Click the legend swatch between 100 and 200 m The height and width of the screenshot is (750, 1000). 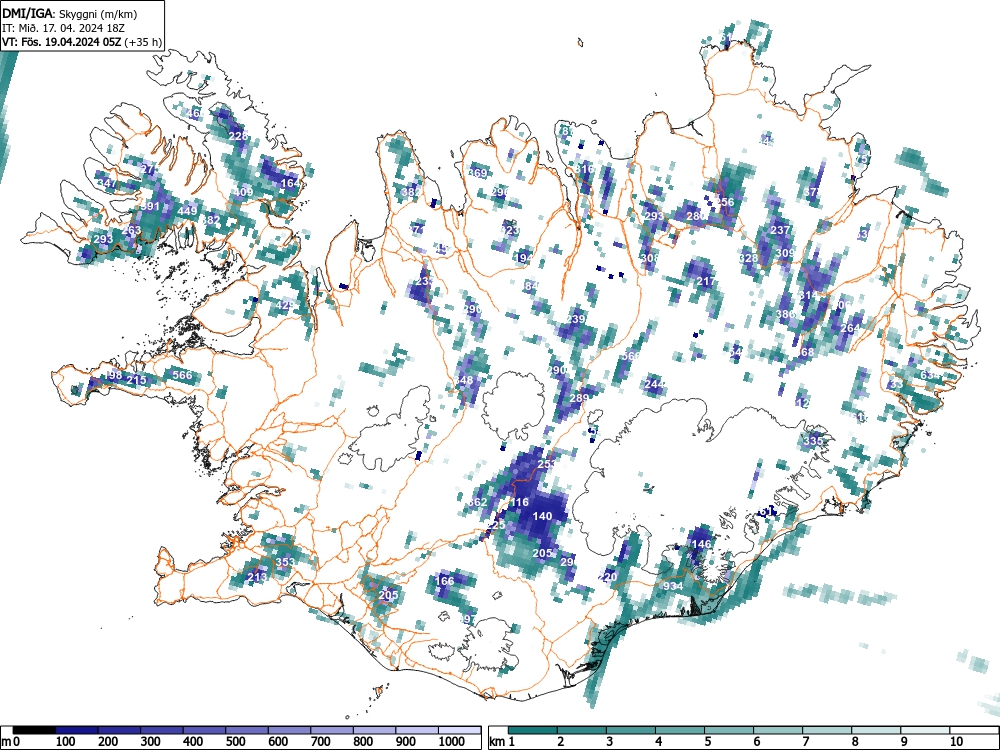(77, 730)
